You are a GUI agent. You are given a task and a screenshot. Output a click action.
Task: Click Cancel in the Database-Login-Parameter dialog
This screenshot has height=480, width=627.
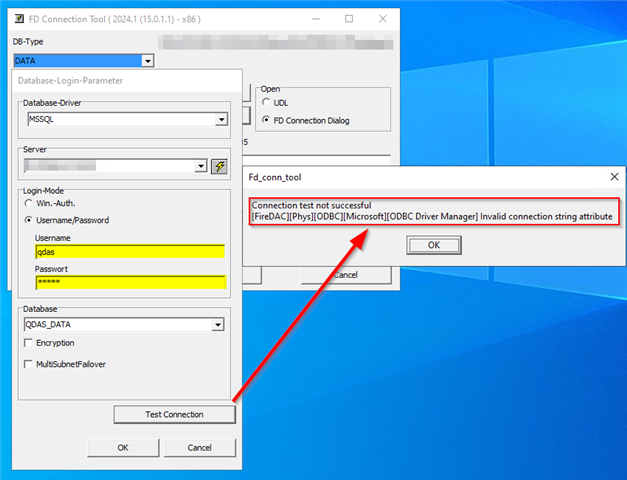click(200, 448)
